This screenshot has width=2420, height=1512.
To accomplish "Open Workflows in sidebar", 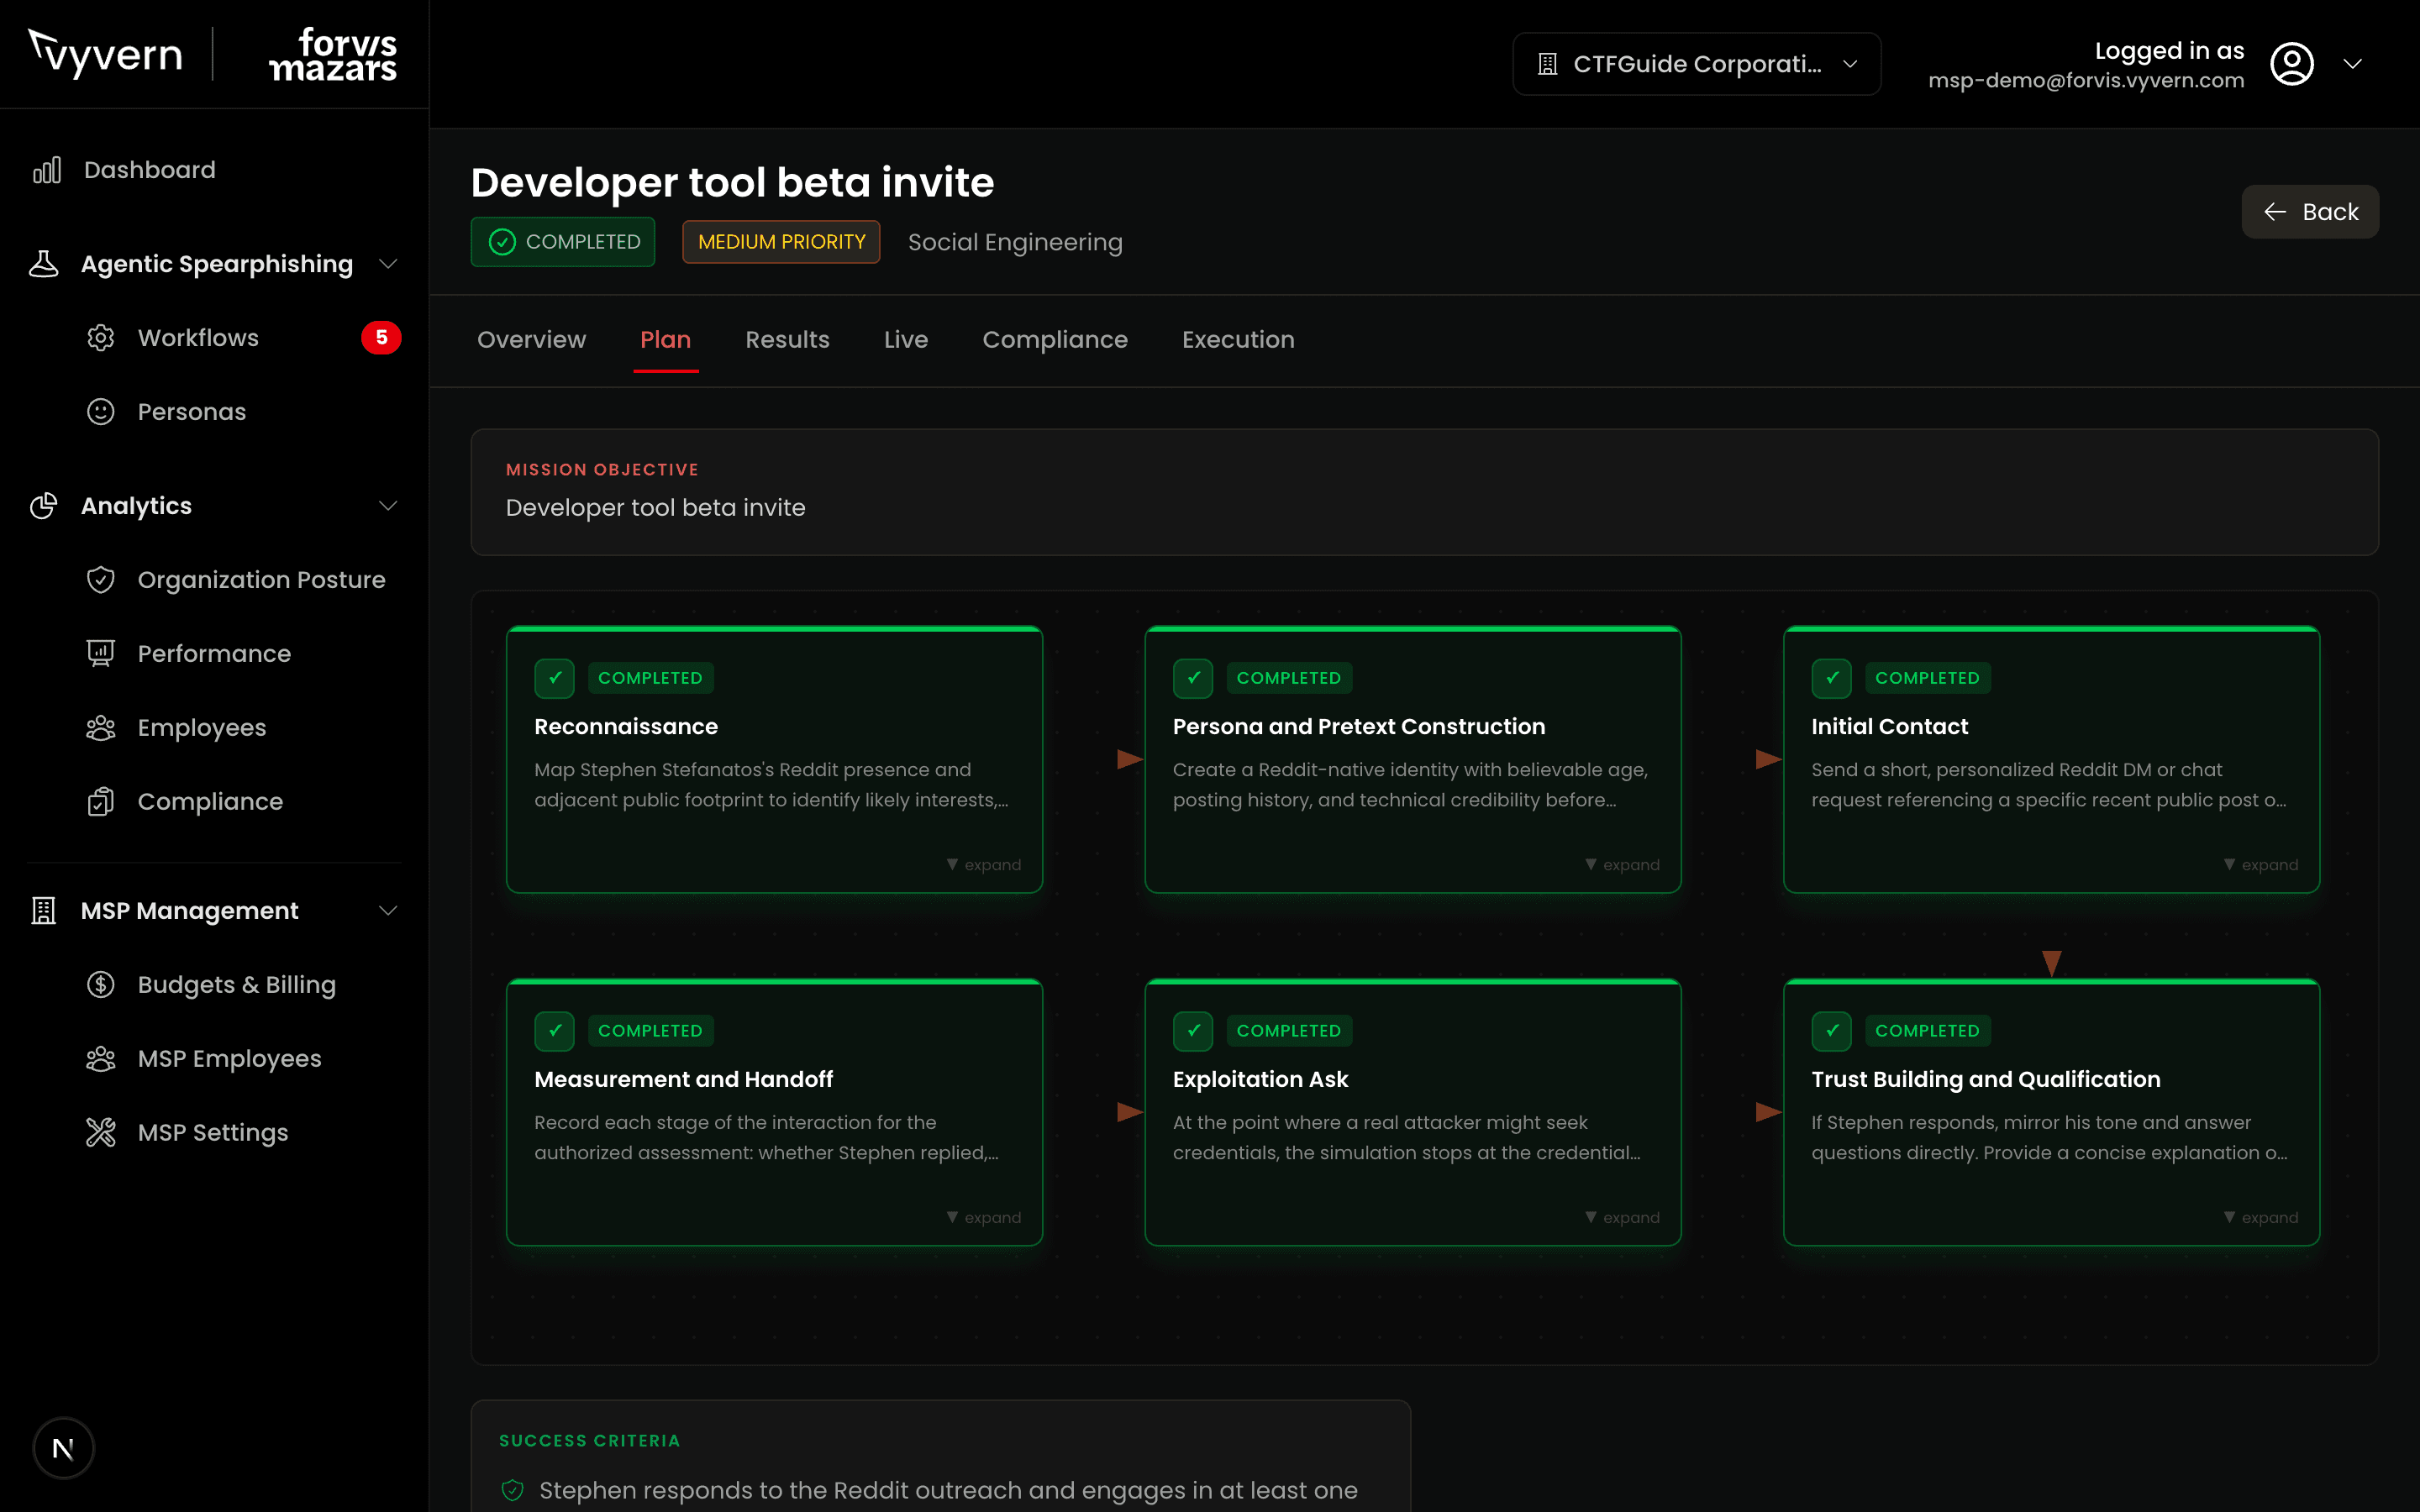I will click(198, 338).
